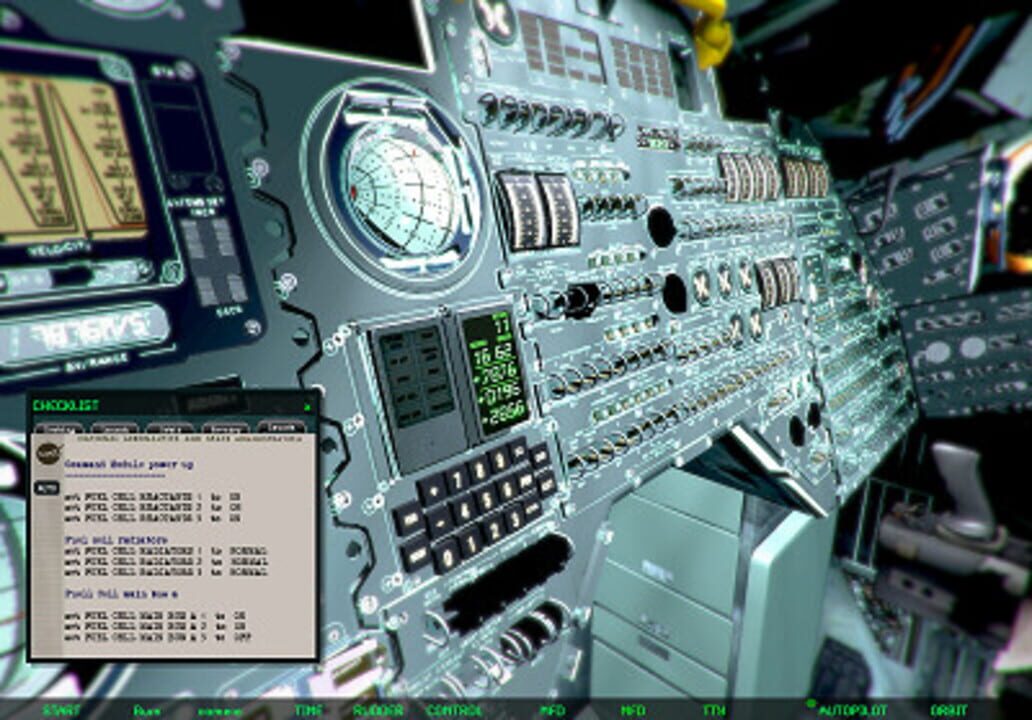Switch to the rightmost Checklist window tab
1032x720 pixels.
pyautogui.click(x=283, y=424)
